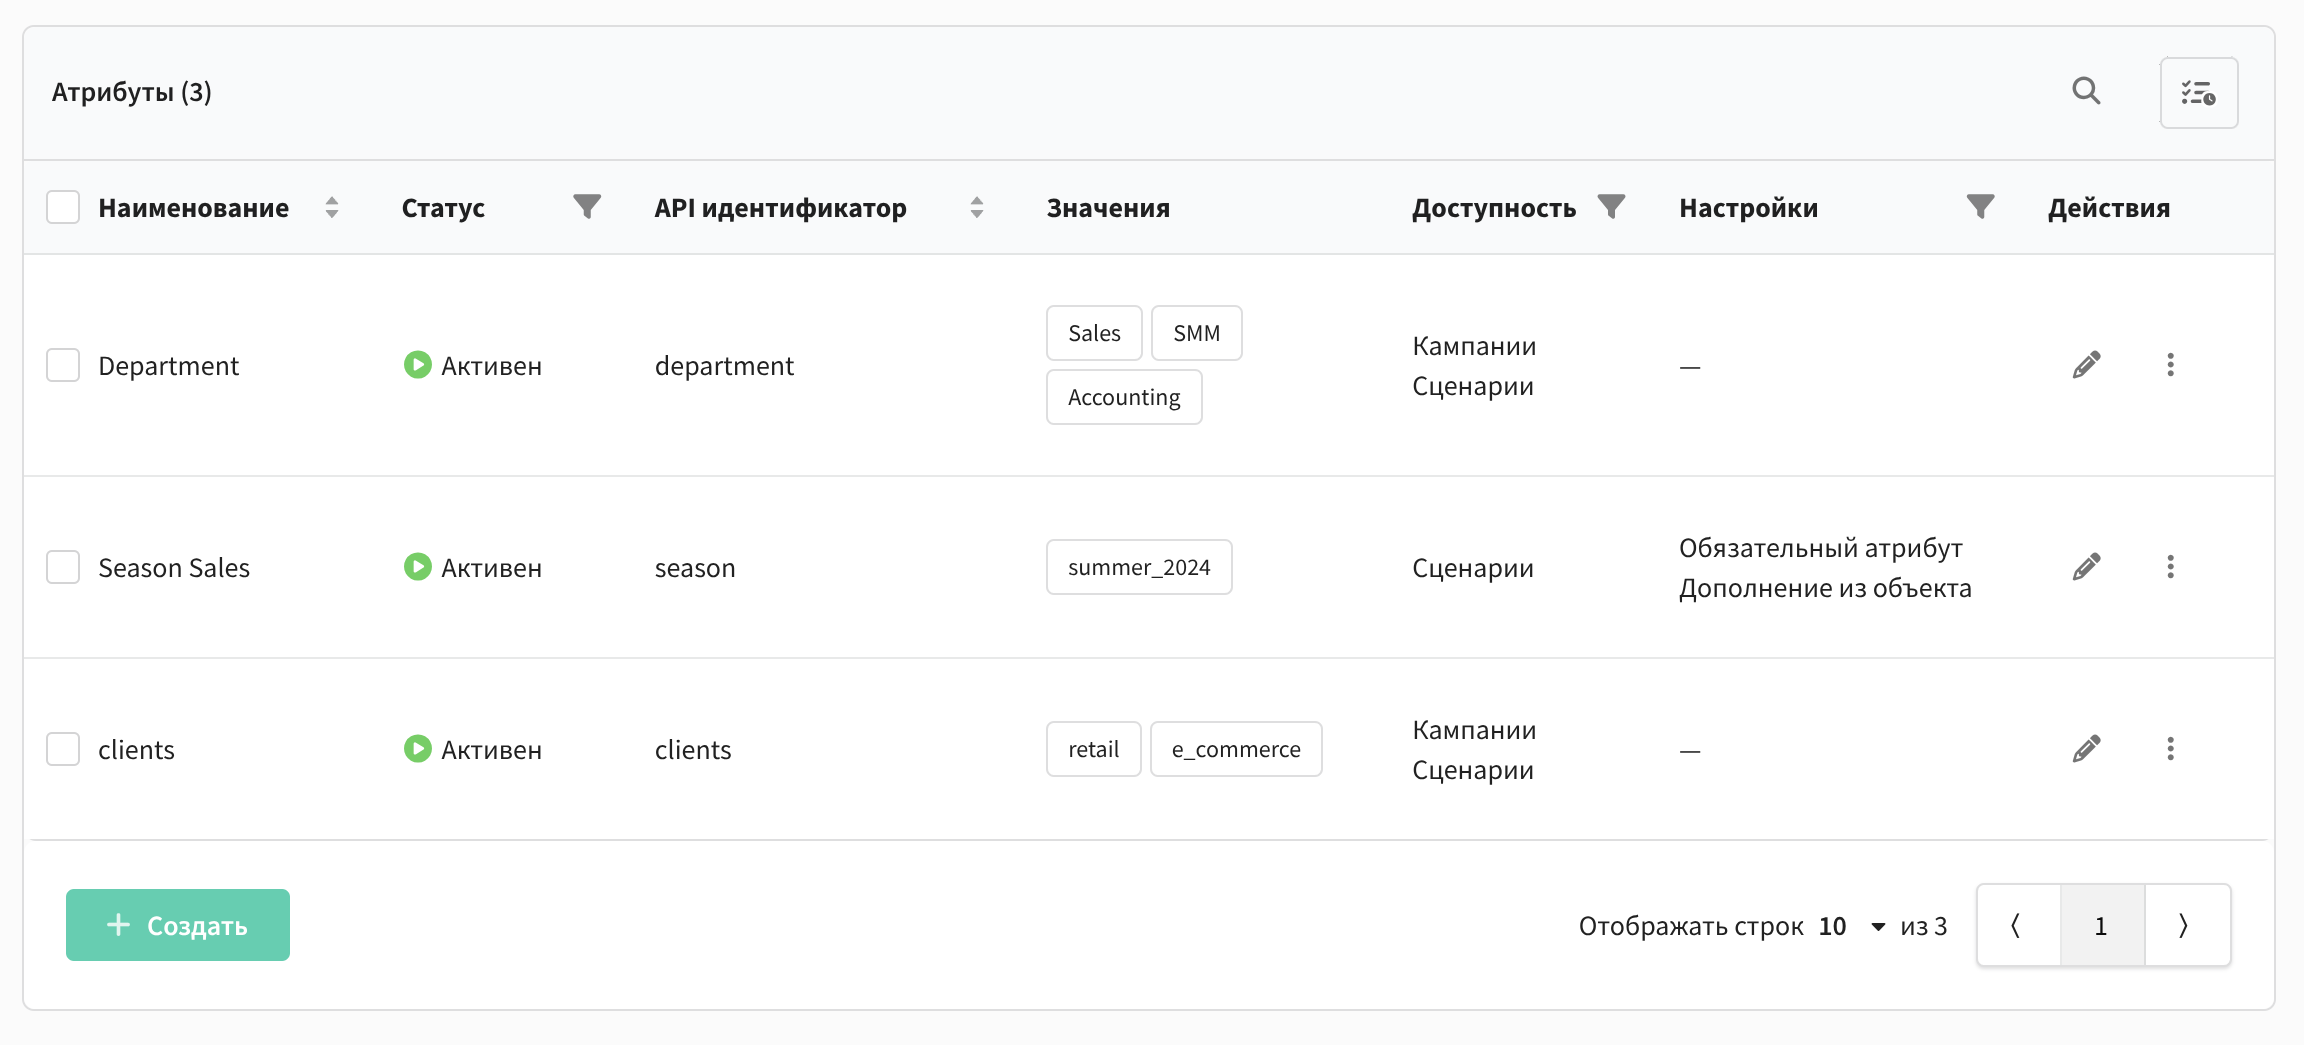Check the Season Sales row checkbox

pyautogui.click(x=63, y=567)
